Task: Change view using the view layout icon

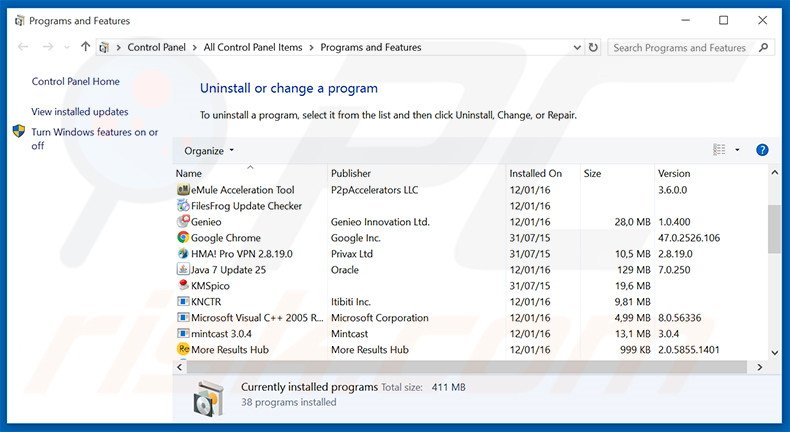Action: click(719, 150)
